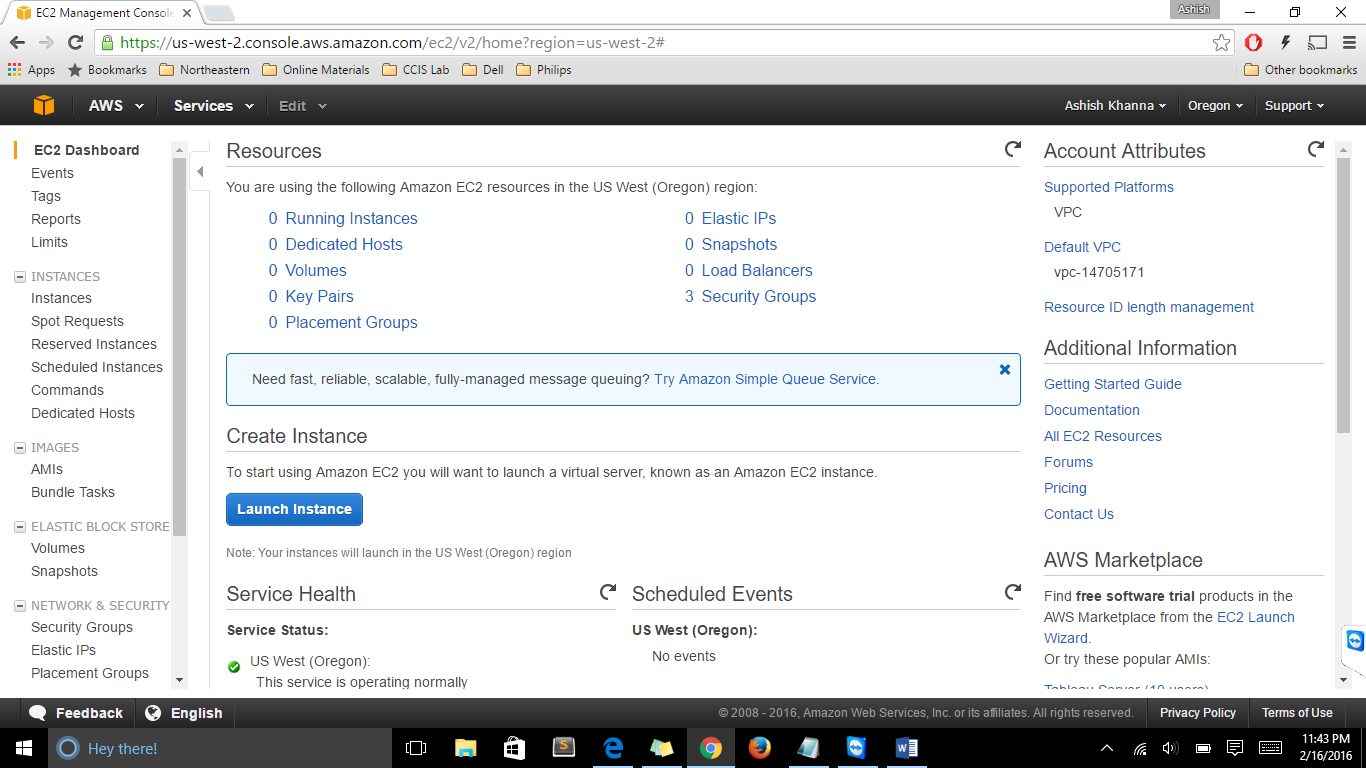Open the Ashish Khanna account menu
The image size is (1366, 768).
tap(1115, 106)
